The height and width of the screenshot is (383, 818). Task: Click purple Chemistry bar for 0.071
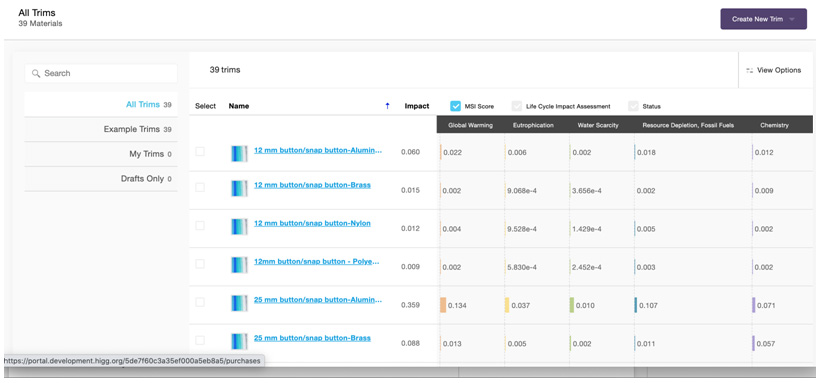click(753, 305)
